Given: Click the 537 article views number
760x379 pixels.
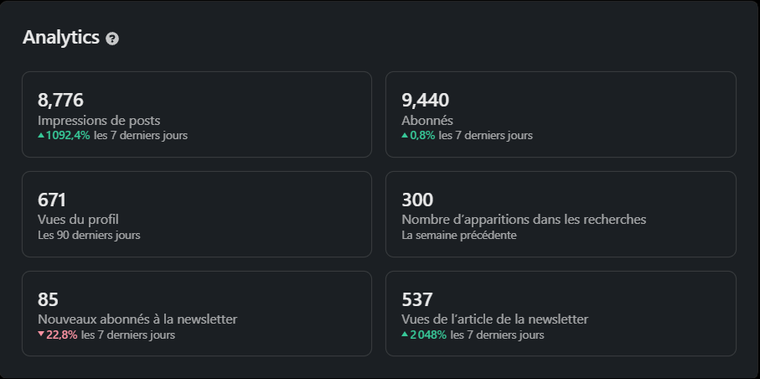Looking at the screenshot, I should [417, 300].
